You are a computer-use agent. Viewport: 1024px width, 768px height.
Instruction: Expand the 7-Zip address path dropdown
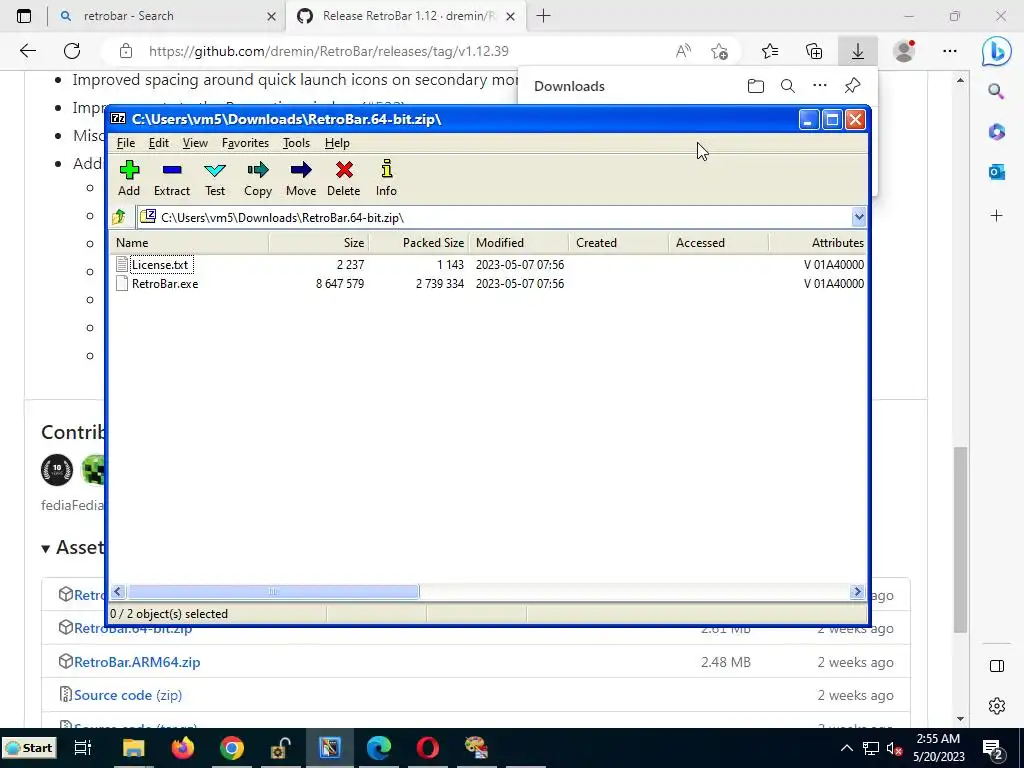click(858, 217)
